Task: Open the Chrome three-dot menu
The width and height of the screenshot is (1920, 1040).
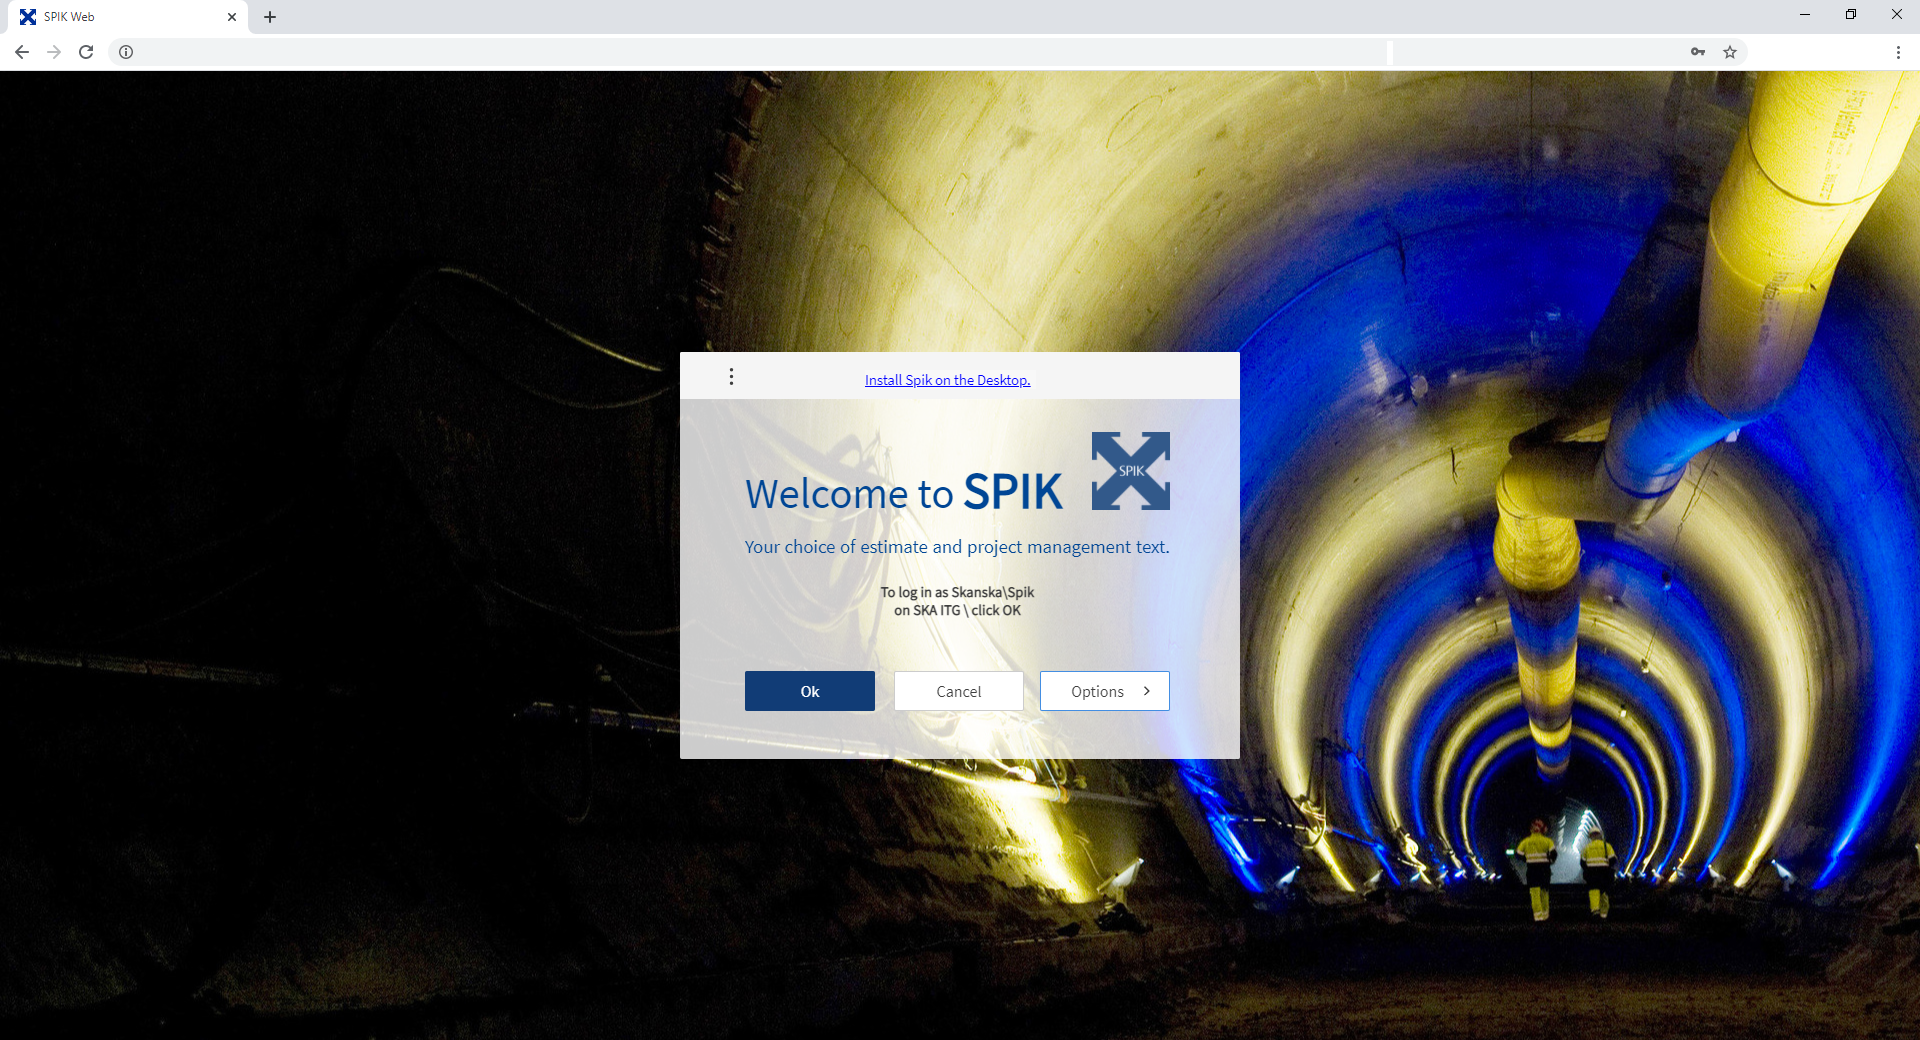Action: click(x=1898, y=52)
